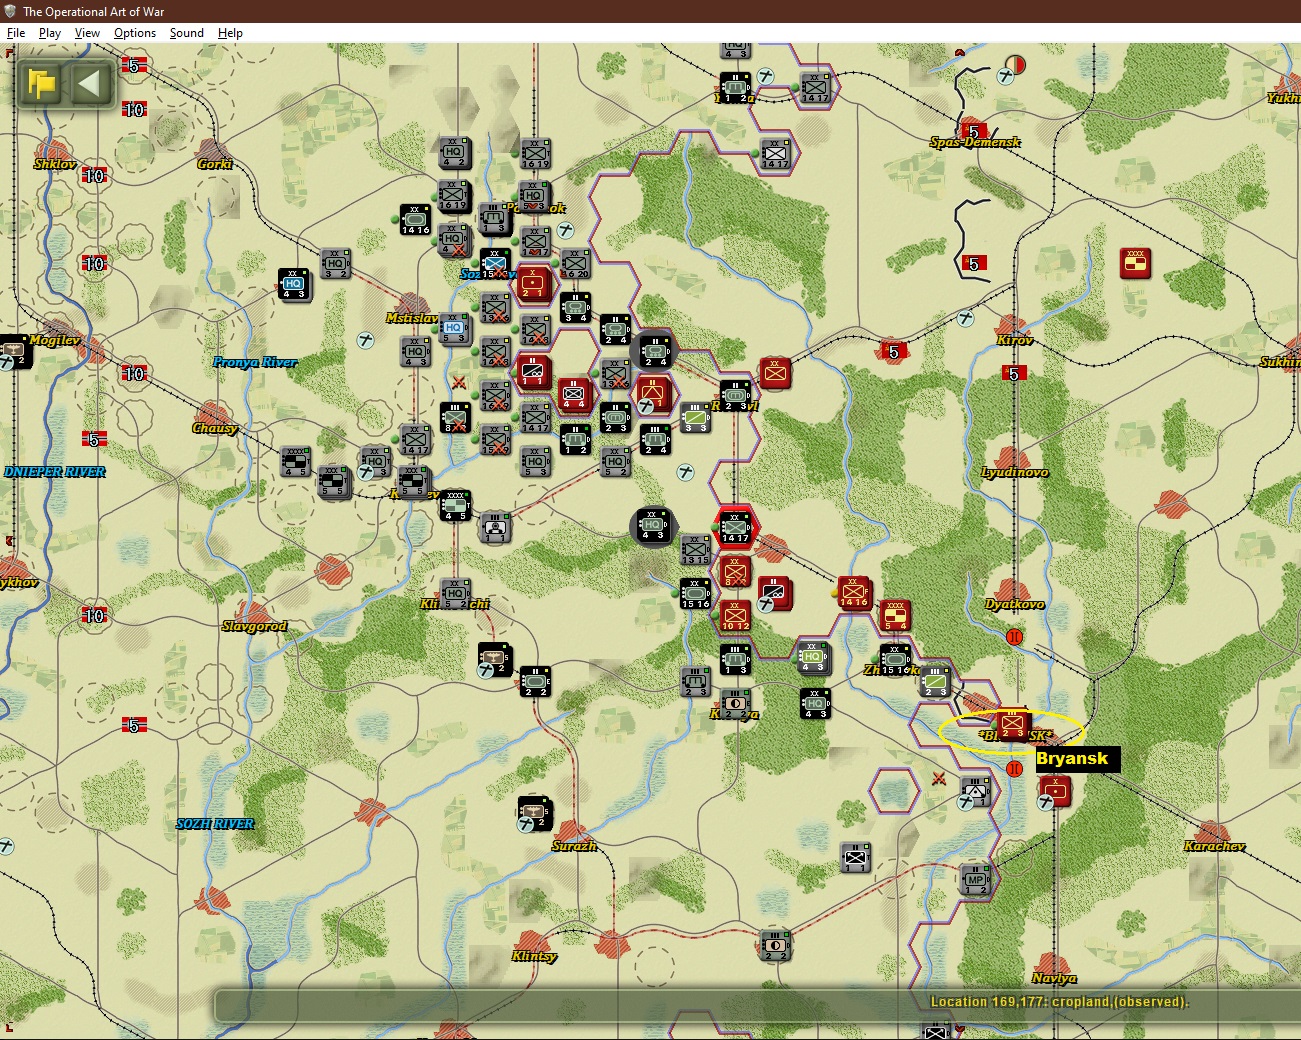
Task: Select grey XXXX counter marked 4 5
Action: click(x=295, y=461)
